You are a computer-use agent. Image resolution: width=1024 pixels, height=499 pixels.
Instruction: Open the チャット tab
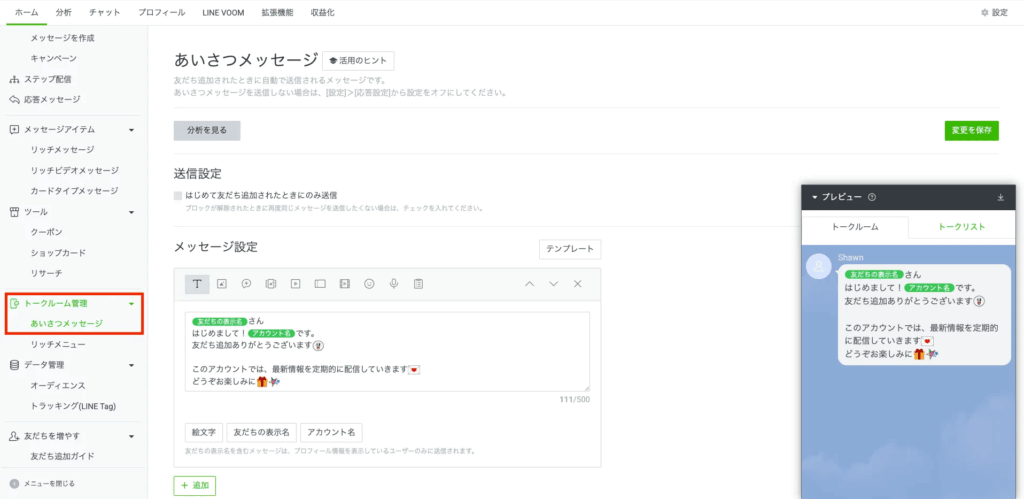click(104, 12)
